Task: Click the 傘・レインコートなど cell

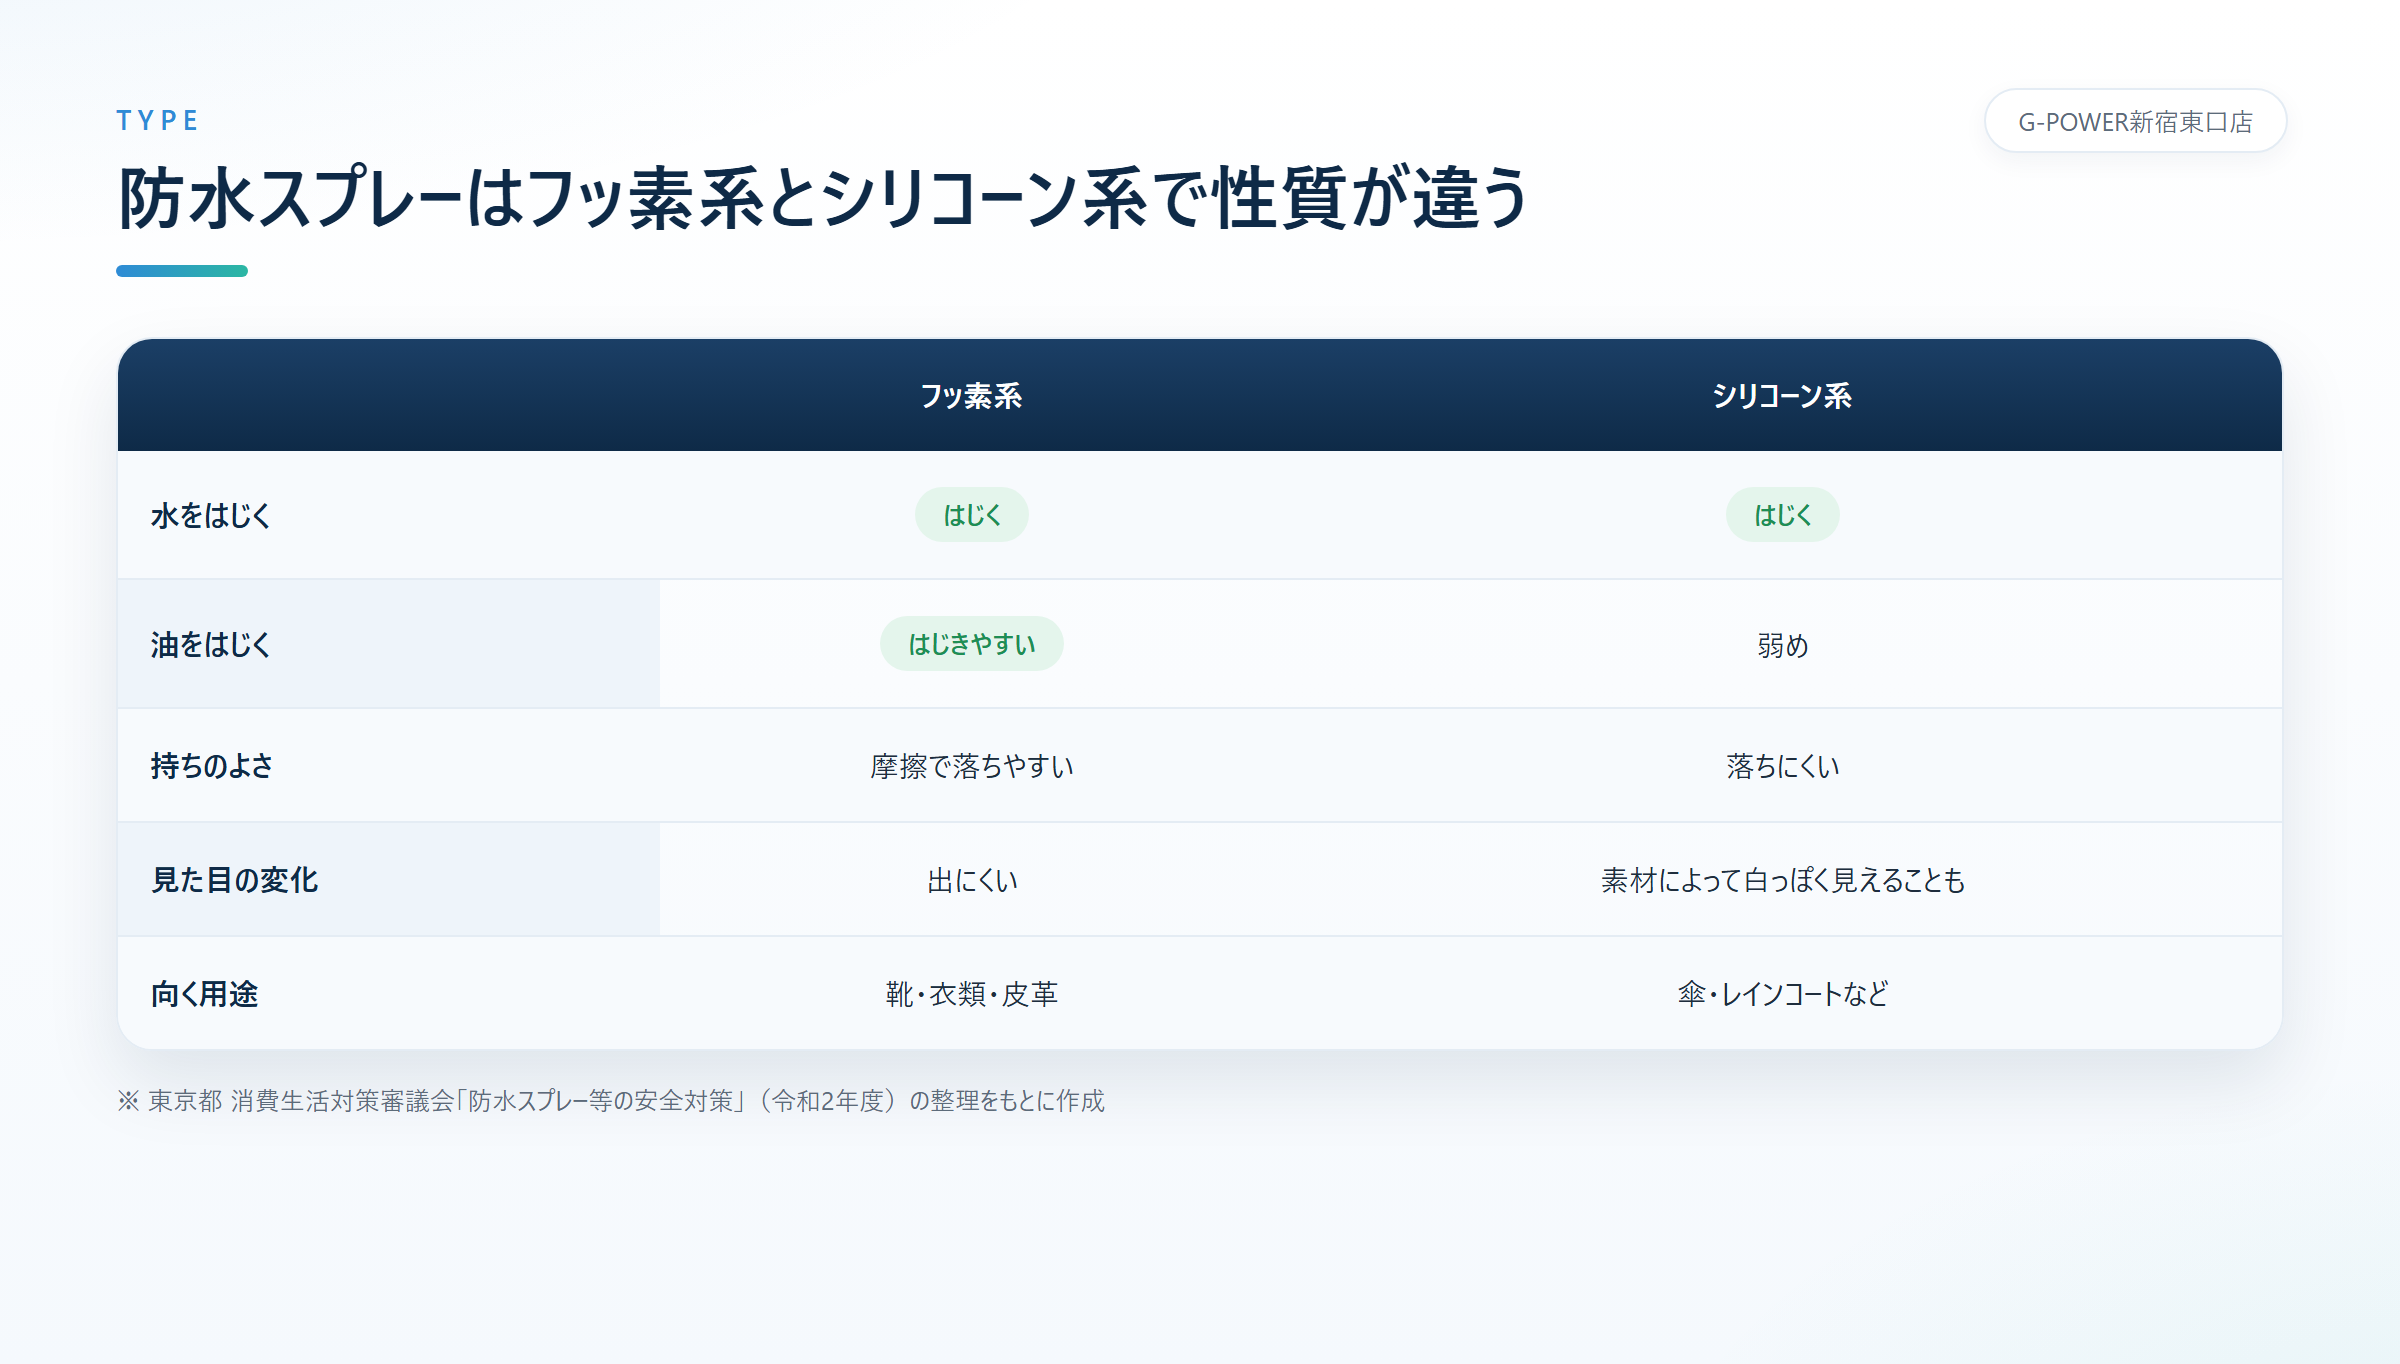Action: (1782, 994)
